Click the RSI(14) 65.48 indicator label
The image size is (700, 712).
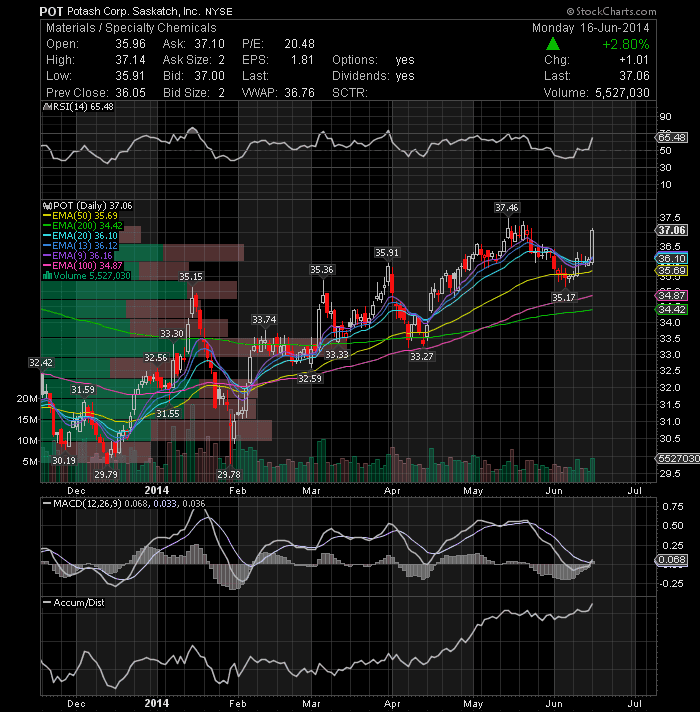pos(83,107)
